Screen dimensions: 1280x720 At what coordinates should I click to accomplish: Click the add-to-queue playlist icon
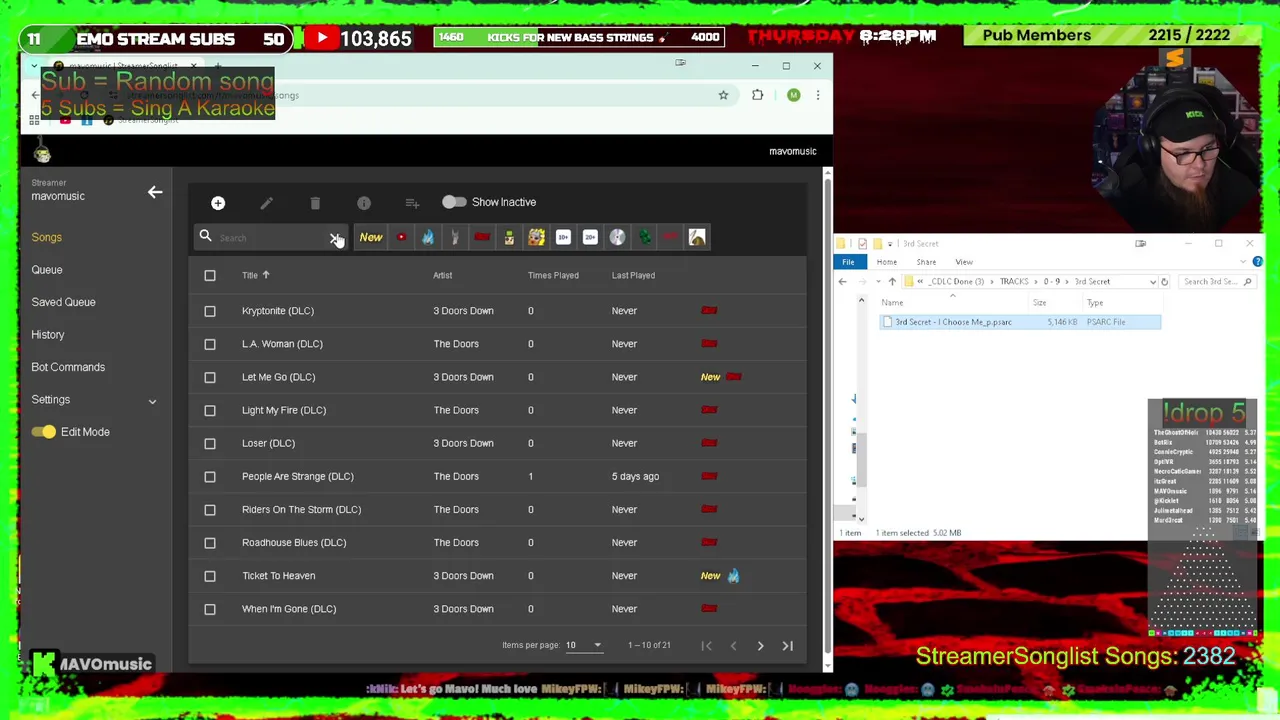tap(412, 203)
